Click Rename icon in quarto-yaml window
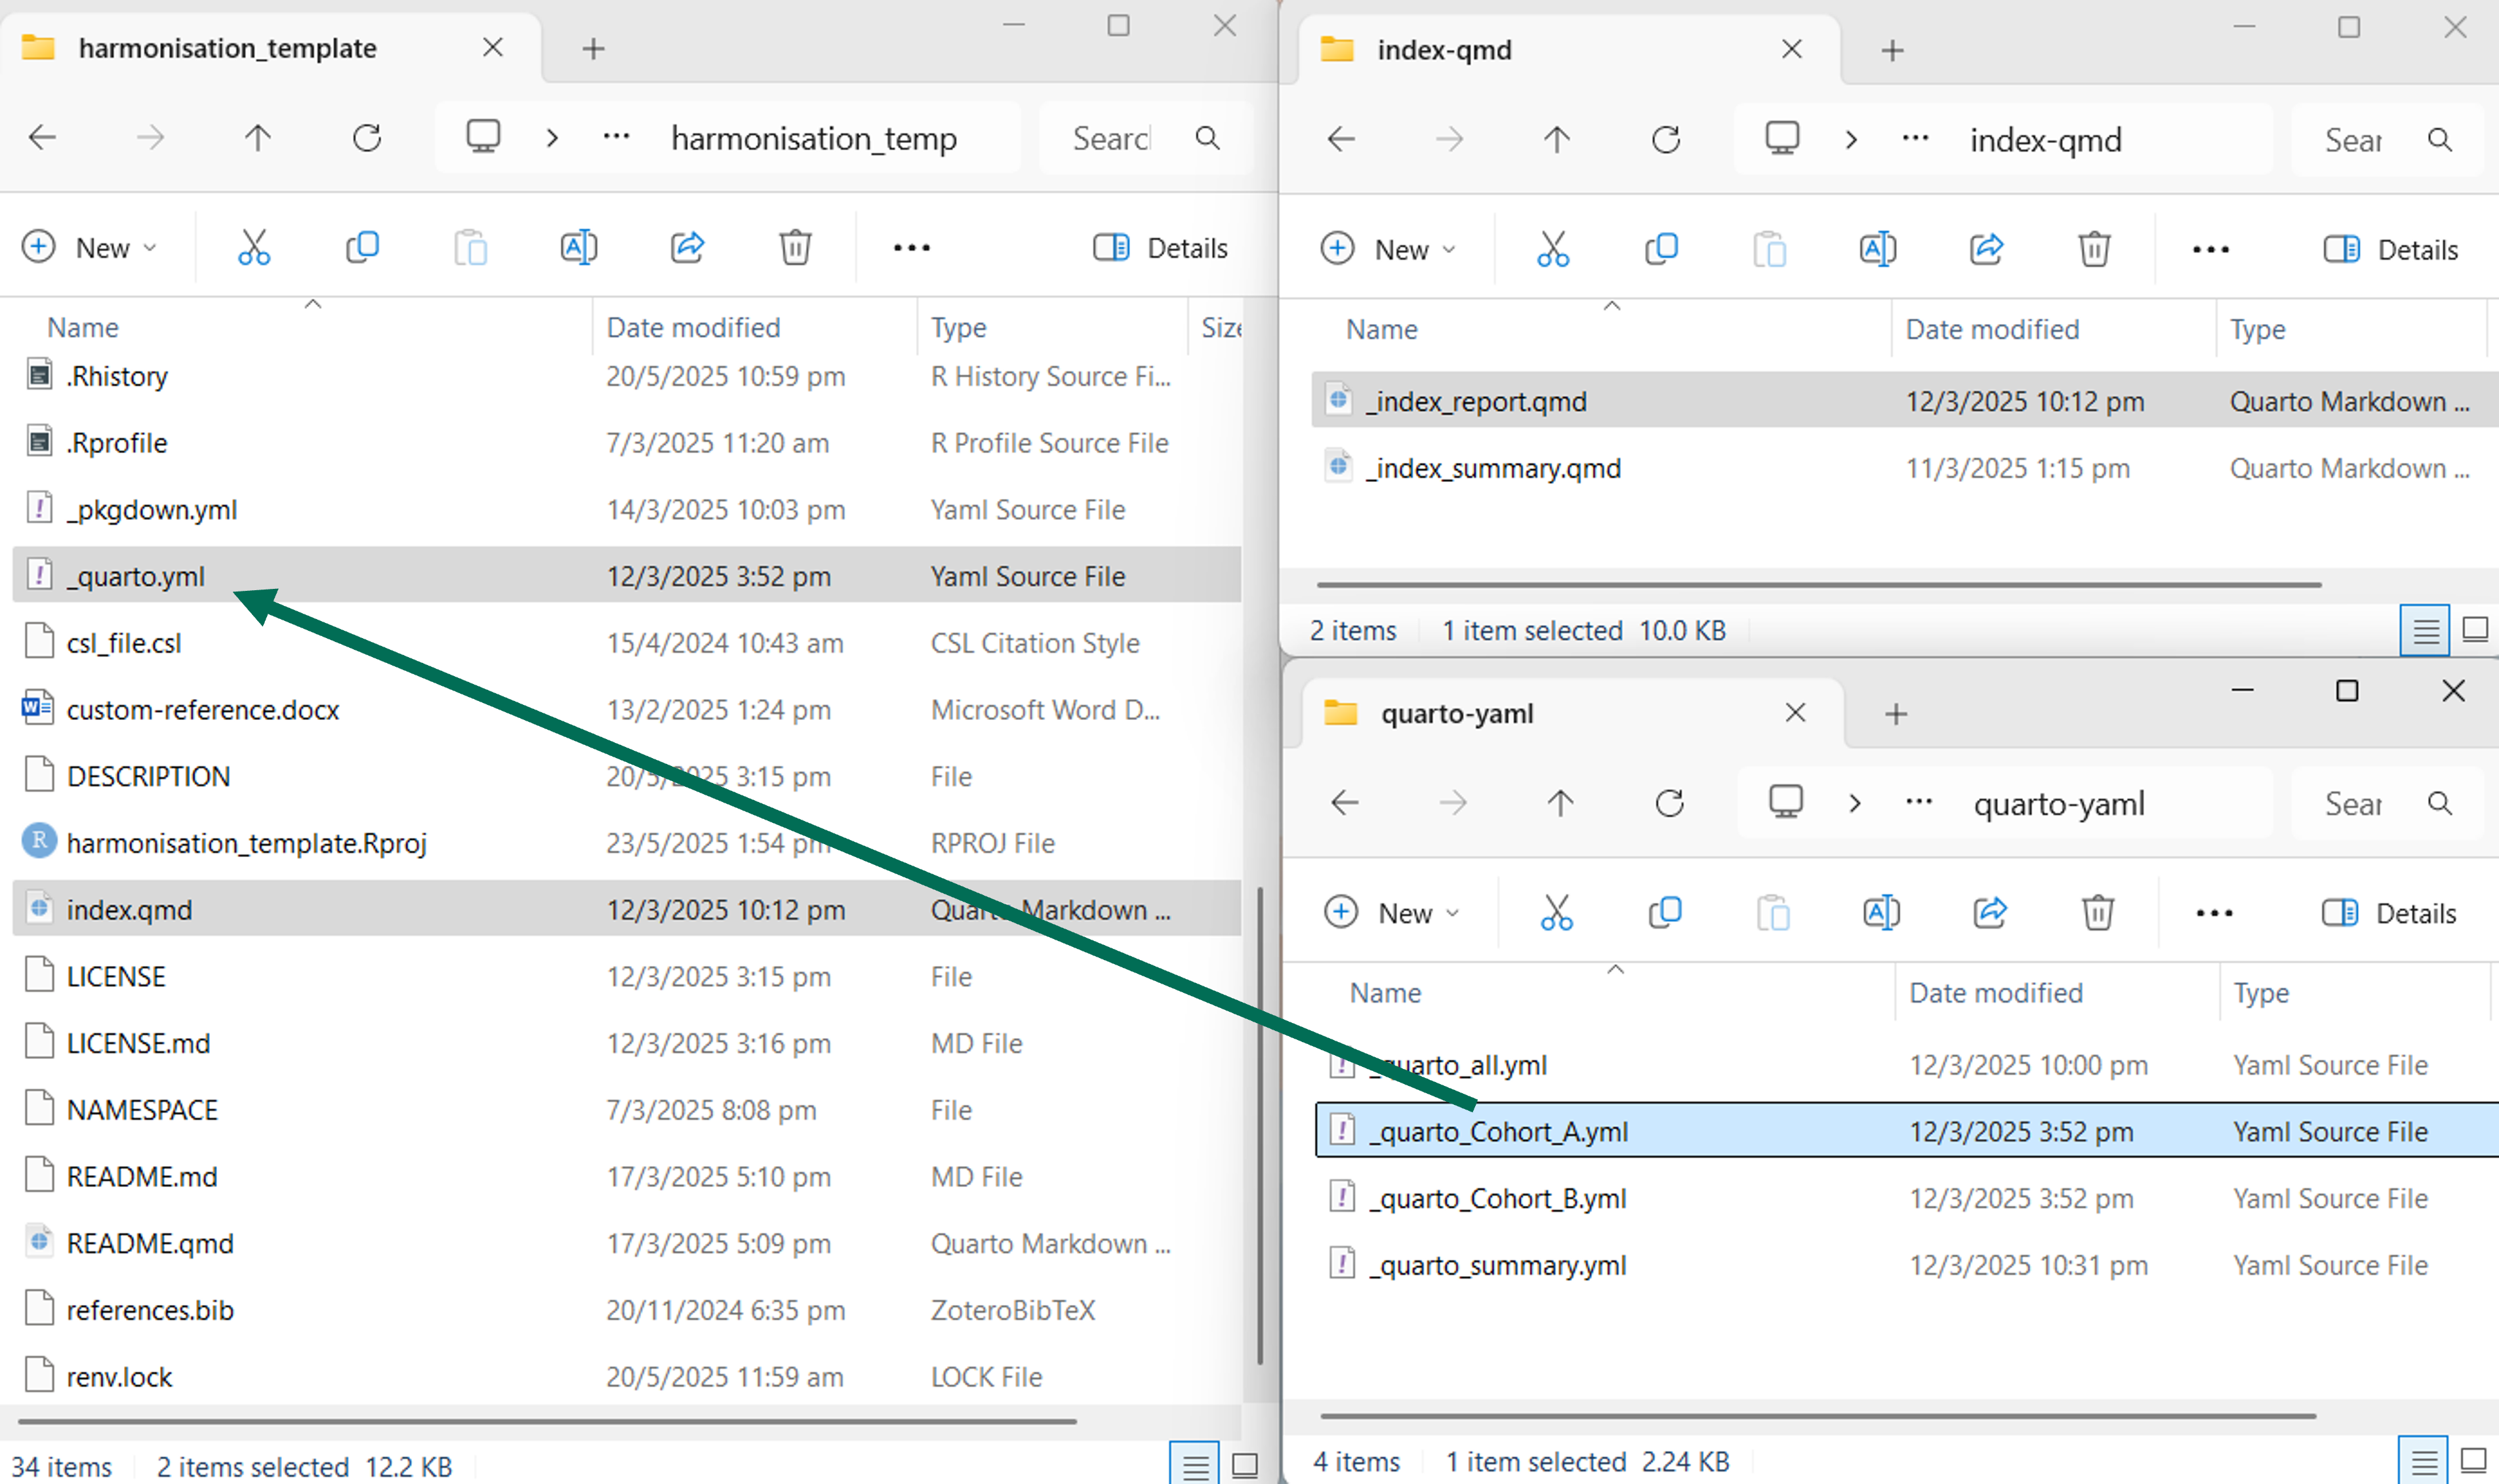2499x1484 pixels. (1881, 913)
